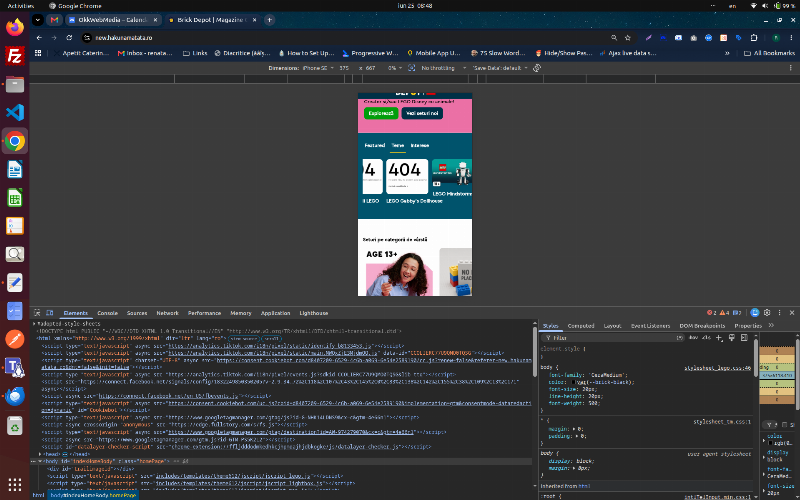The image size is (800, 500).
Task: Open the tab search dropdown arrow
Action: point(37,20)
